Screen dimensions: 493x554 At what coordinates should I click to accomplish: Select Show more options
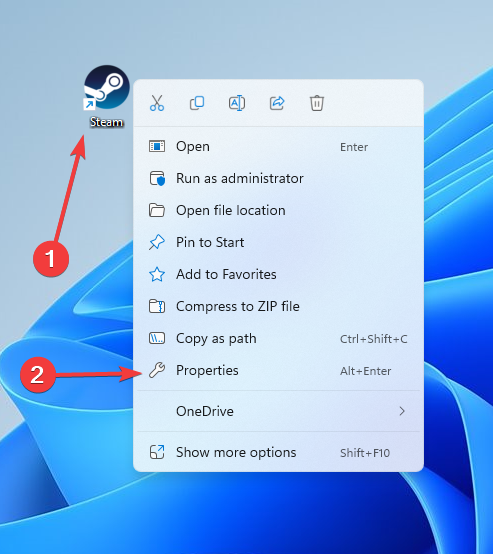point(278,452)
